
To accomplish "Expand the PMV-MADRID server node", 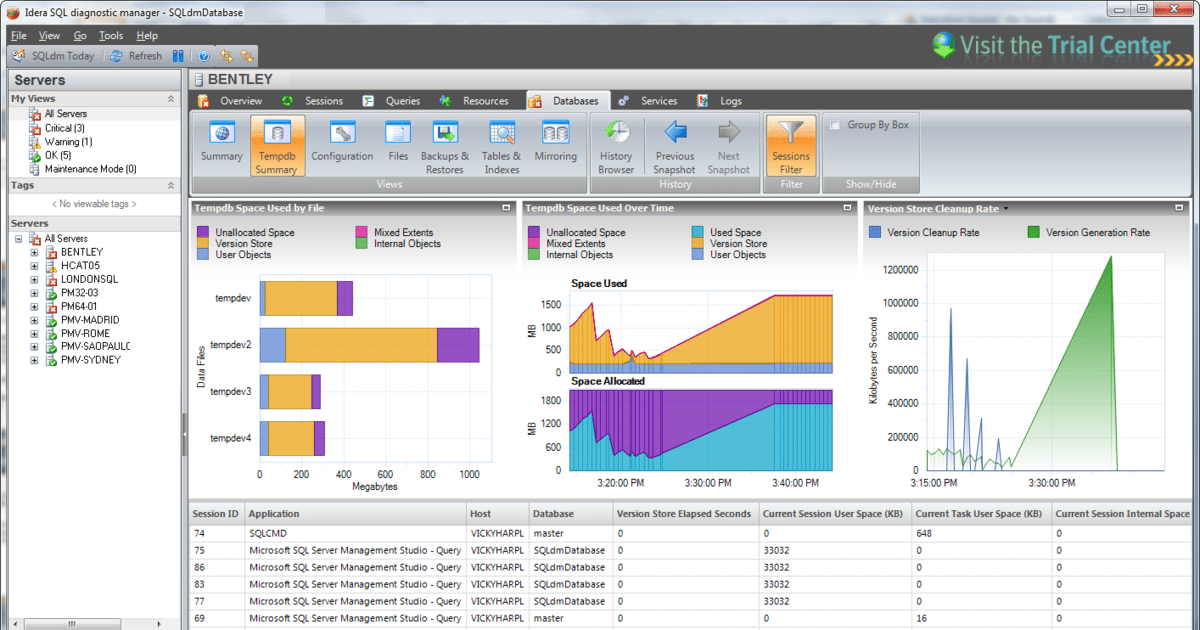I will (x=36, y=320).
